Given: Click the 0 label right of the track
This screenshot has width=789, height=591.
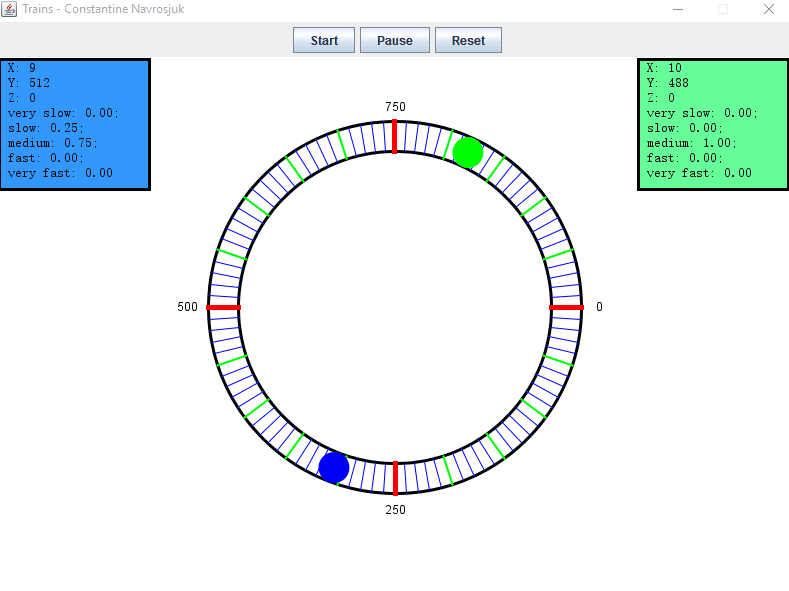Looking at the screenshot, I should point(599,307).
